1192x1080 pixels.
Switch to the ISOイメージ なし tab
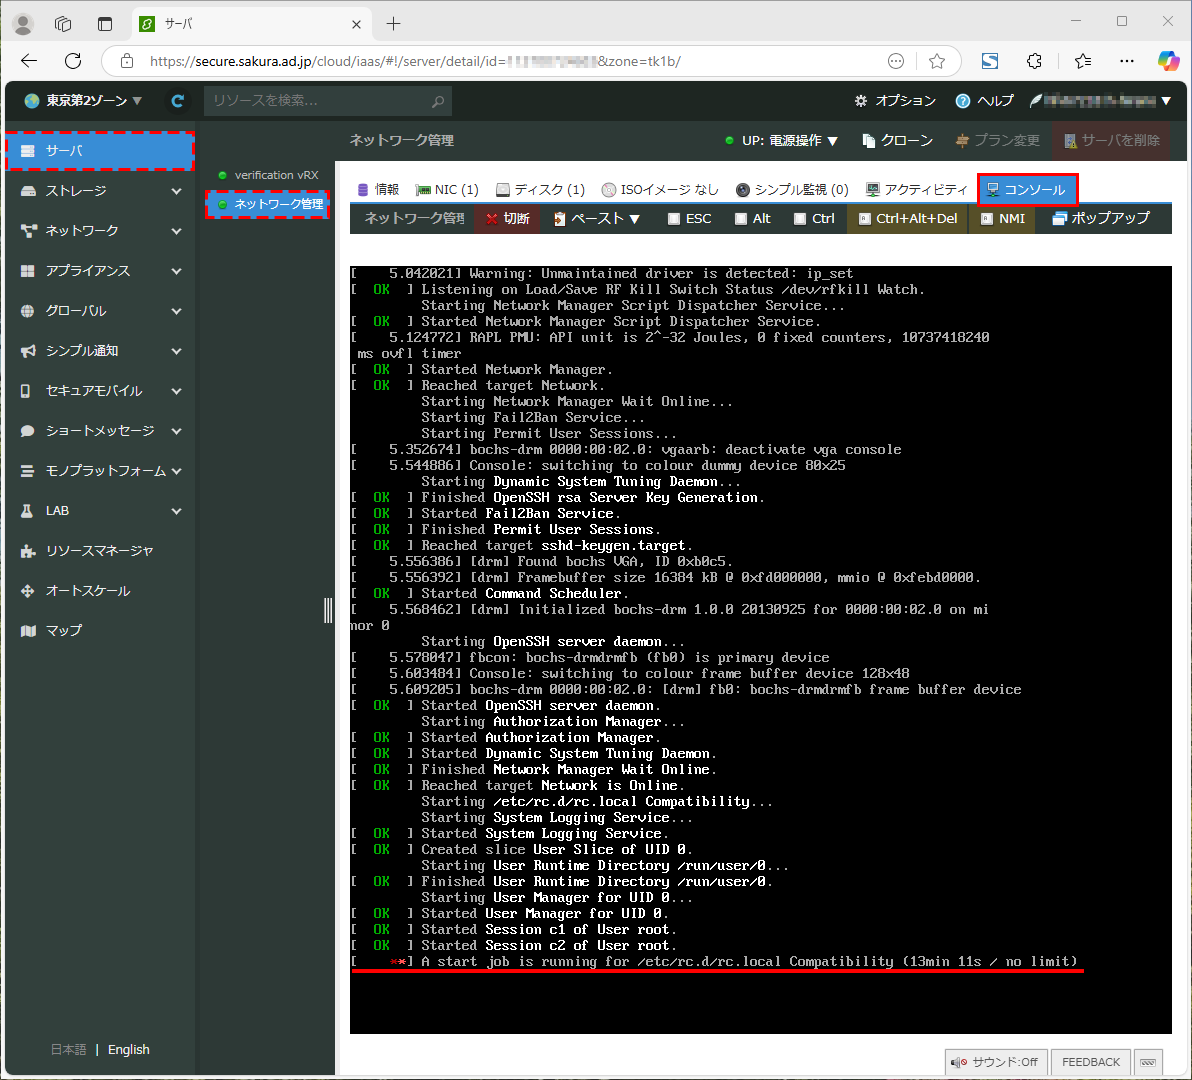coord(659,189)
